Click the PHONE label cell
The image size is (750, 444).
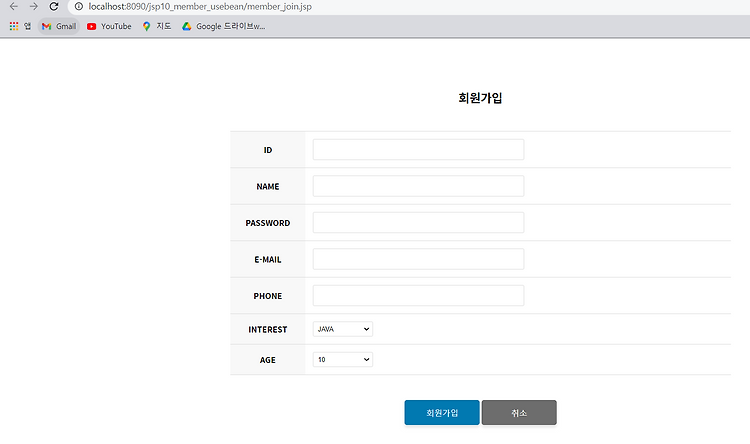268,296
